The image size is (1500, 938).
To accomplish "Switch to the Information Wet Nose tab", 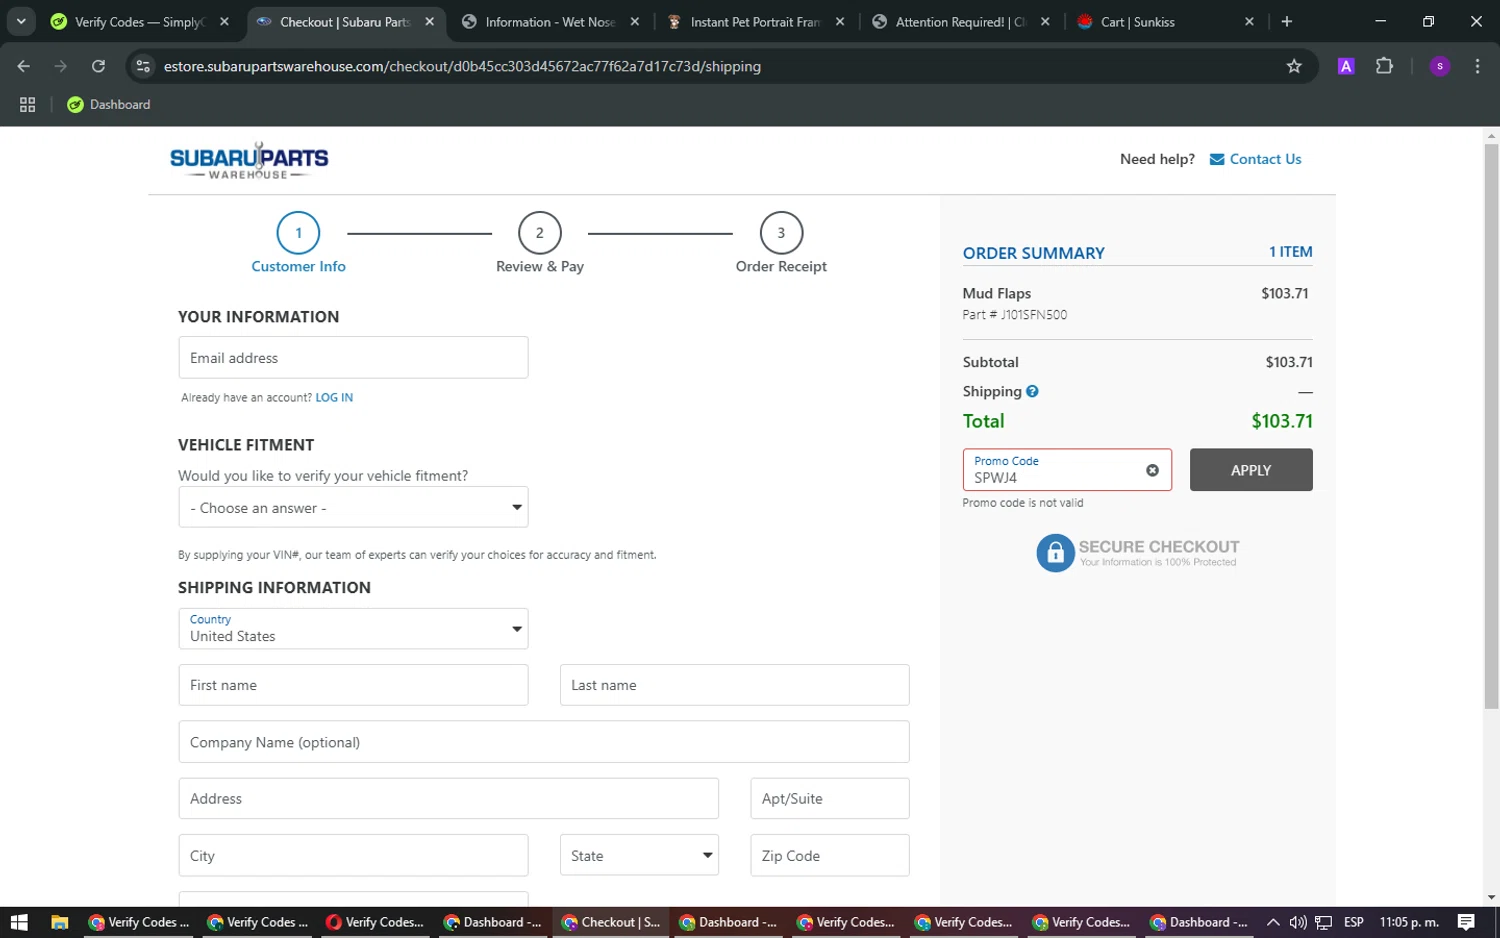I will 550,21.
